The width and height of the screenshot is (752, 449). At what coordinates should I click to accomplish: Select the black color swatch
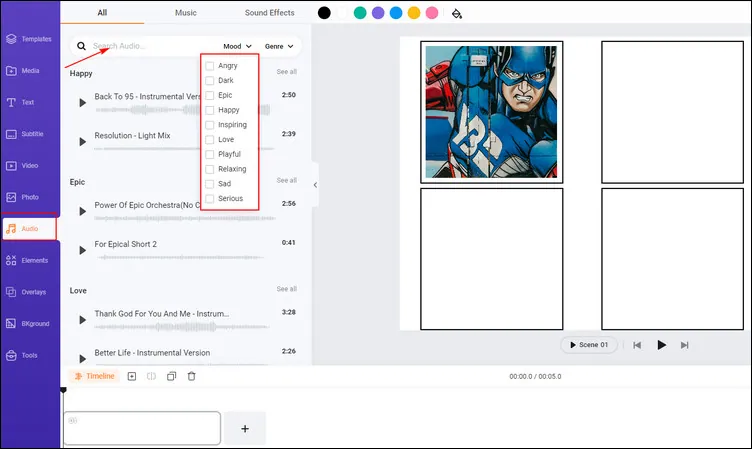point(324,13)
